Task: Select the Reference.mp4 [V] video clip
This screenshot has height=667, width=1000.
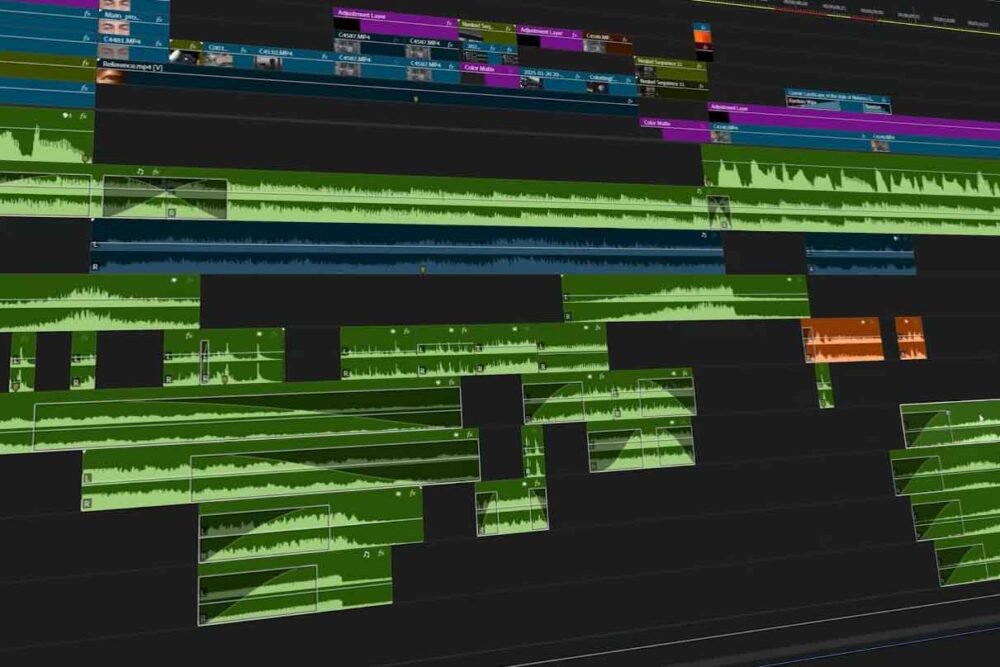Action: pyautogui.click(x=367, y=89)
